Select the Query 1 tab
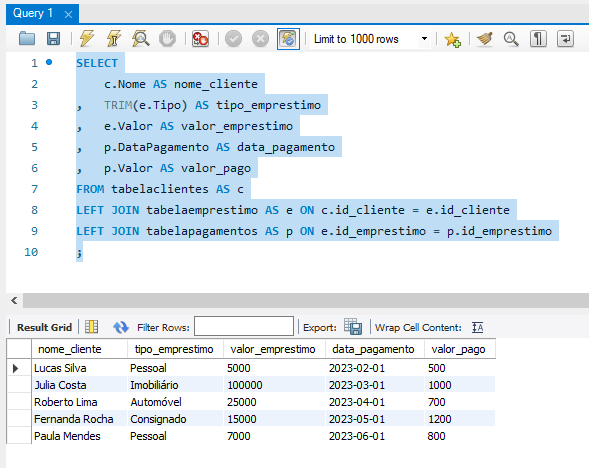This screenshot has height=468, width=589. (33, 14)
